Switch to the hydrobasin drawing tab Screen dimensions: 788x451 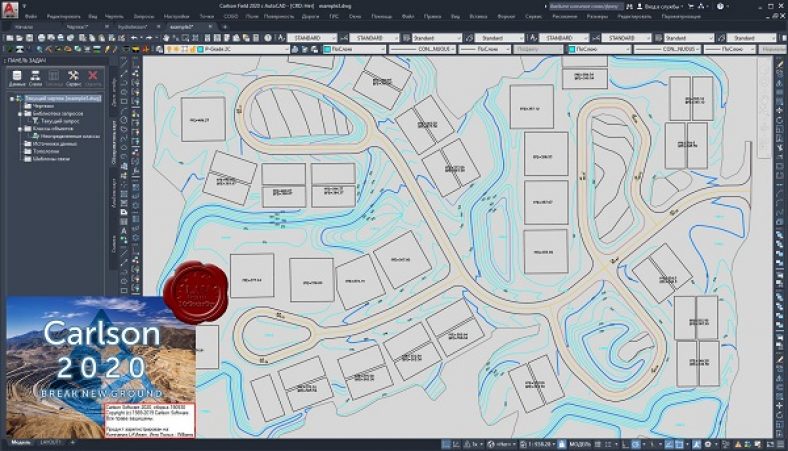[x=133, y=27]
